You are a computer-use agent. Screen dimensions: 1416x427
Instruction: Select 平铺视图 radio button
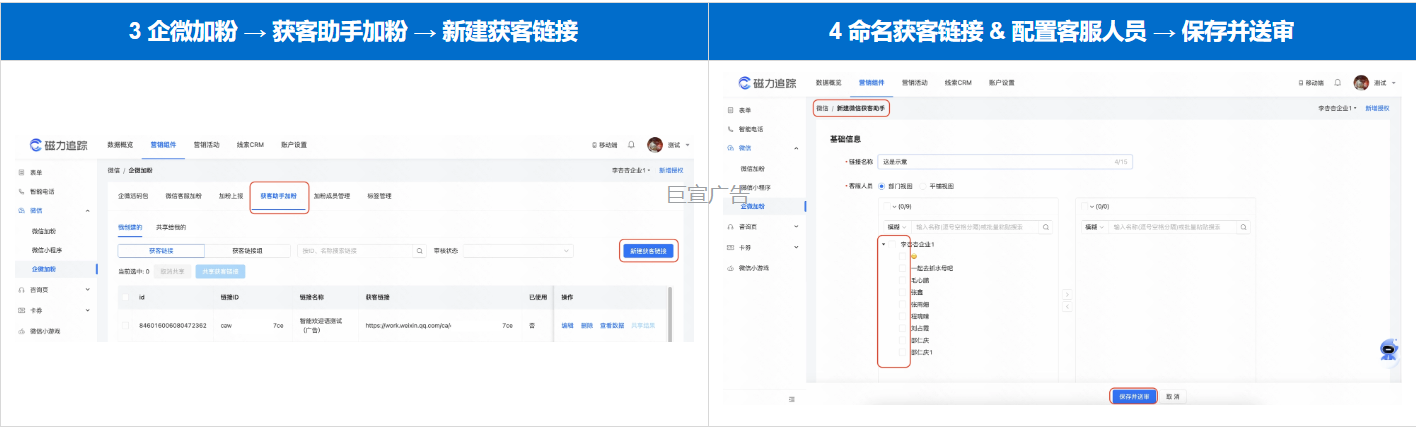point(924,185)
